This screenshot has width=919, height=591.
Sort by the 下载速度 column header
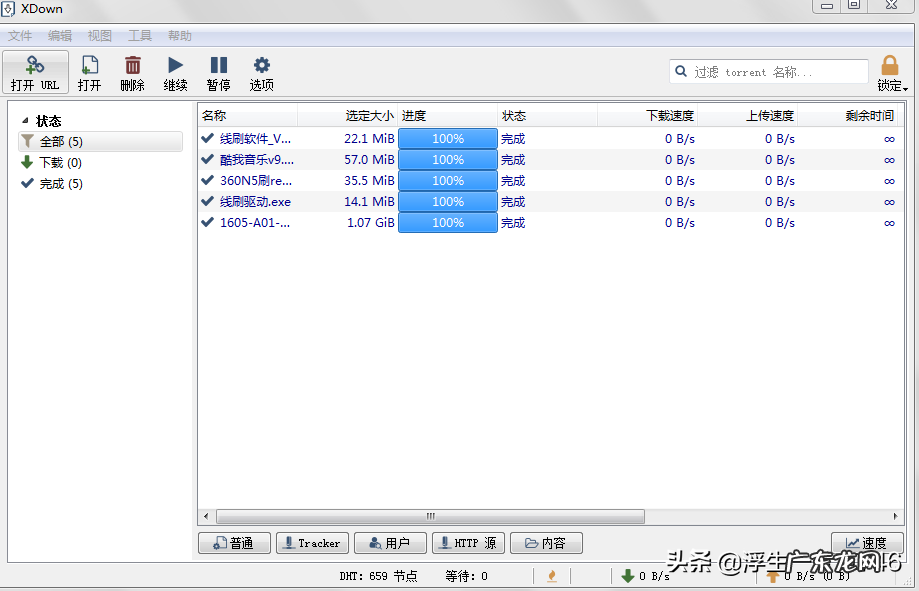point(648,116)
